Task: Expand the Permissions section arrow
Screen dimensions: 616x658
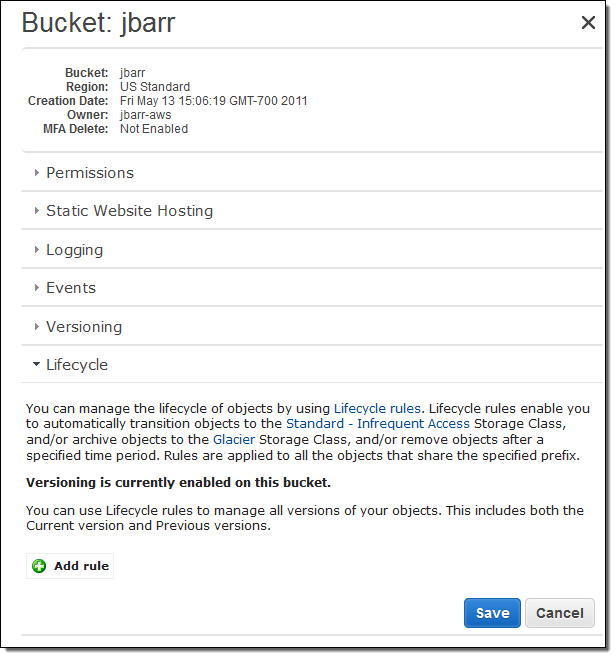Action: coord(37,173)
